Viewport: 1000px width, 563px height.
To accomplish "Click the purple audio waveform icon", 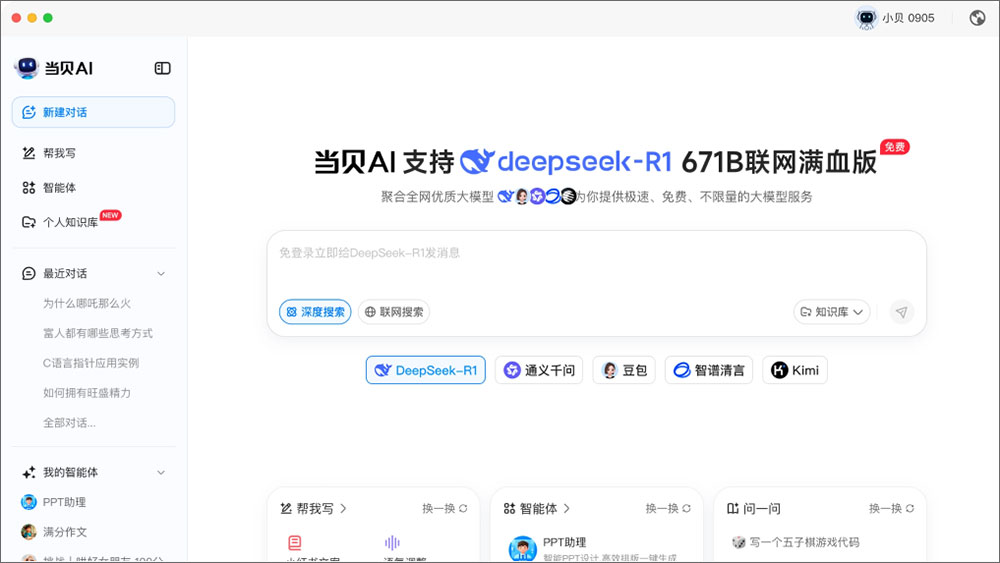I will (392, 543).
